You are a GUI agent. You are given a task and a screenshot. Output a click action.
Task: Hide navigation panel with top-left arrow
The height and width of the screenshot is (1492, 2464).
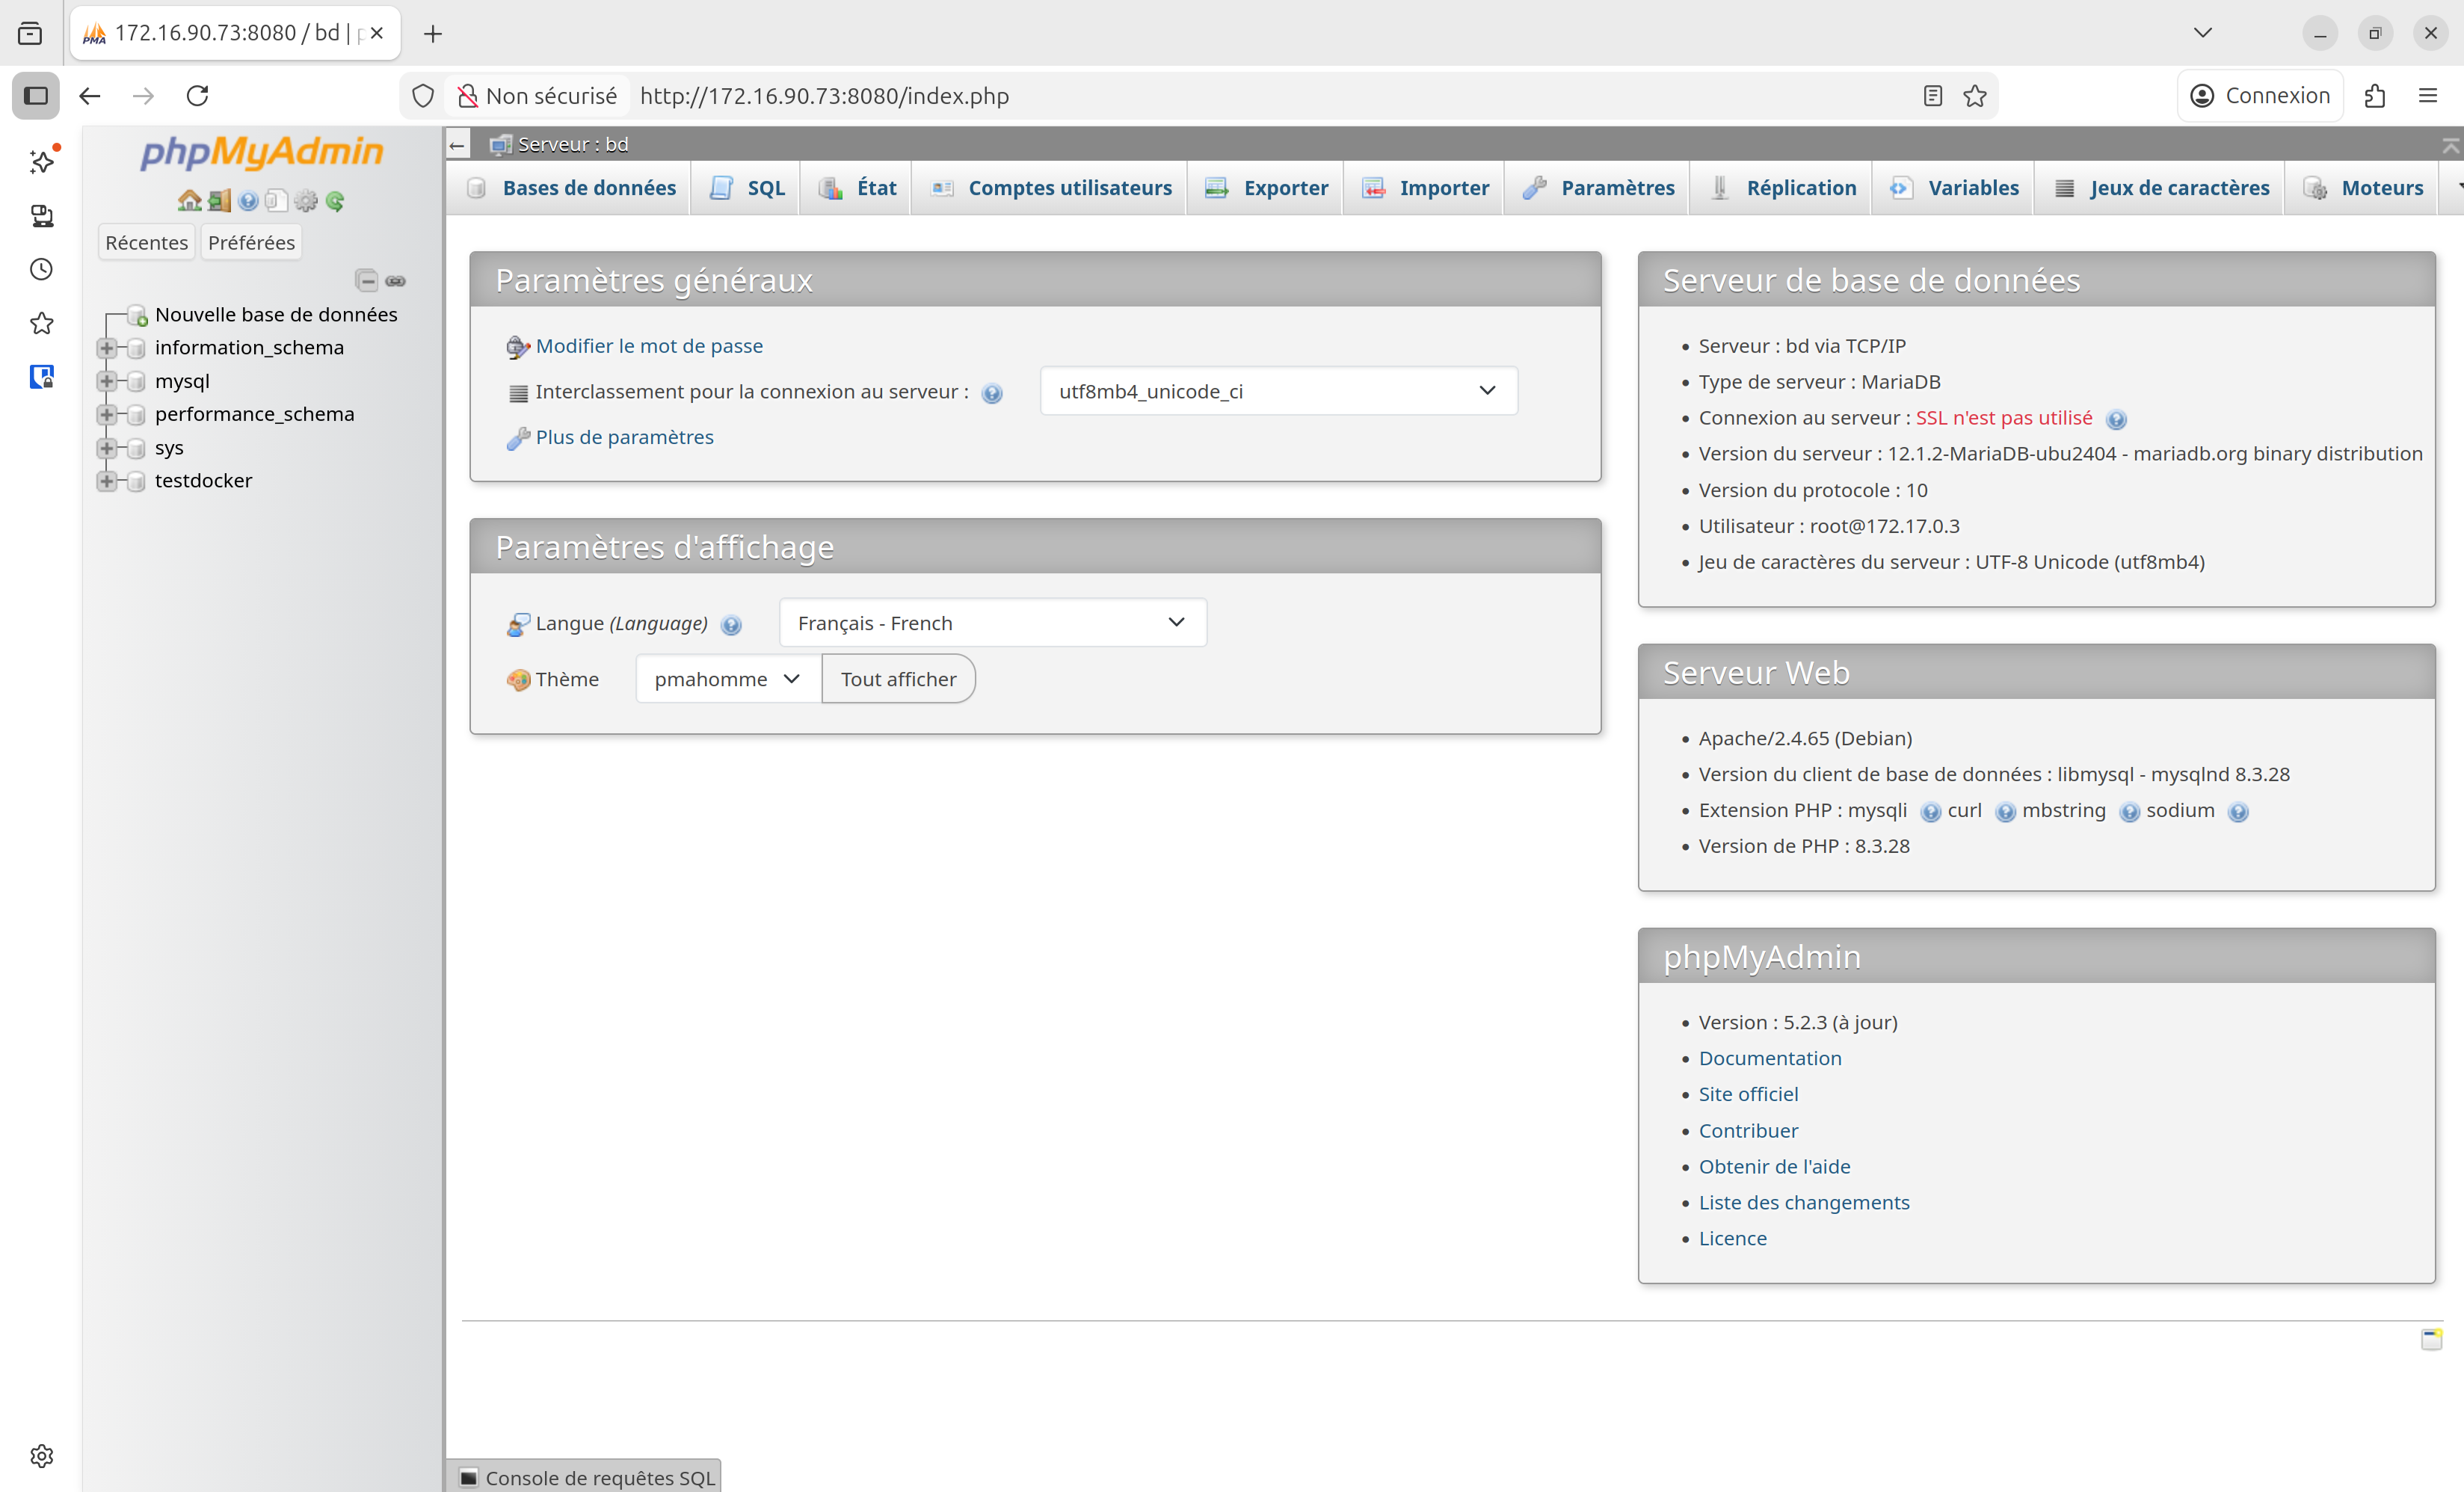(x=458, y=145)
